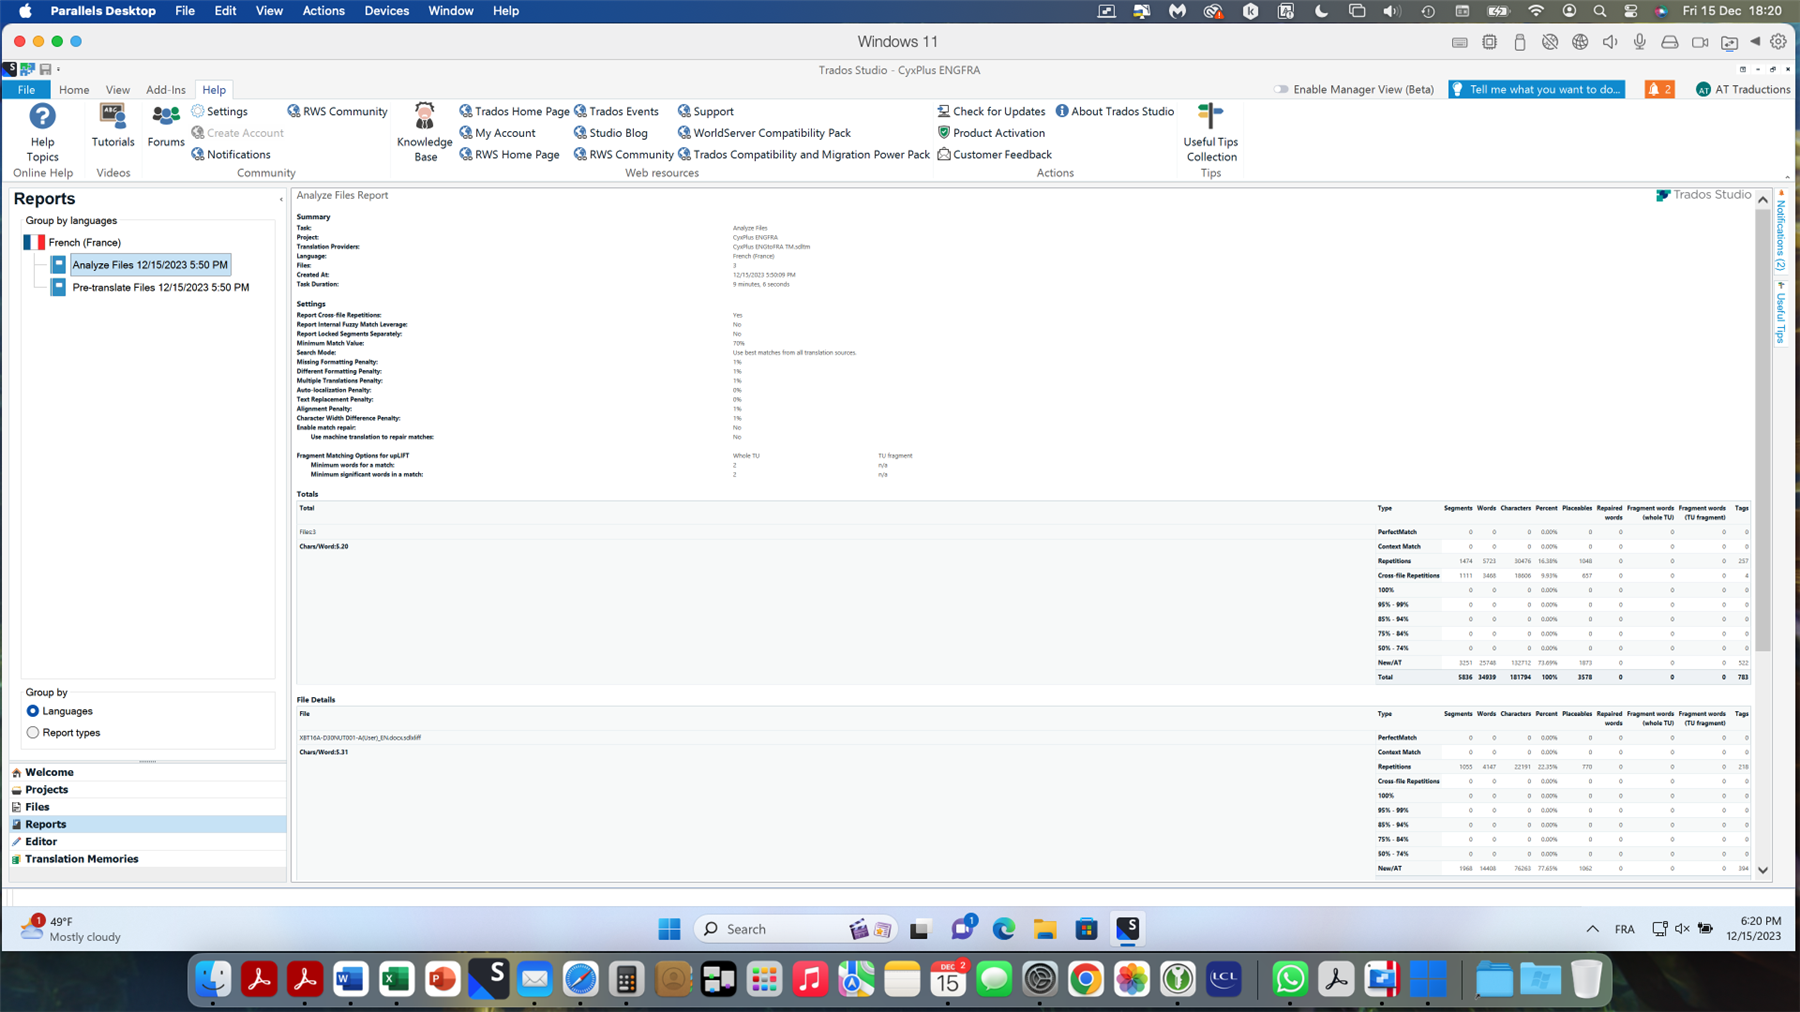Expand the Useful Tips side tab
The height and width of the screenshot is (1012, 1800).
1781,313
